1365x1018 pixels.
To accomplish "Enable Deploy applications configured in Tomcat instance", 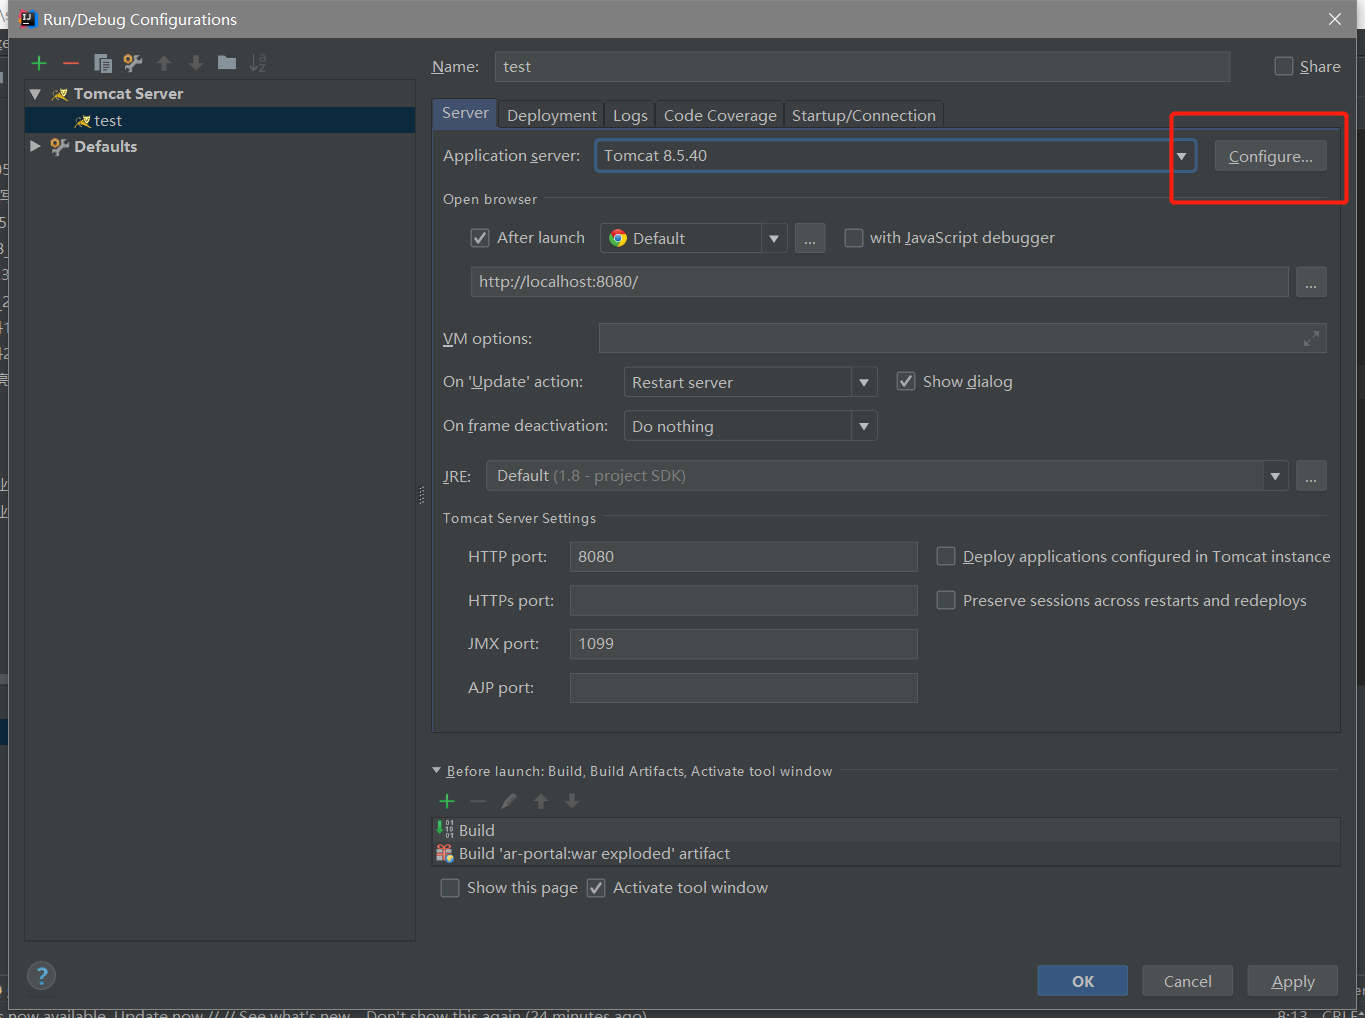I will (946, 556).
